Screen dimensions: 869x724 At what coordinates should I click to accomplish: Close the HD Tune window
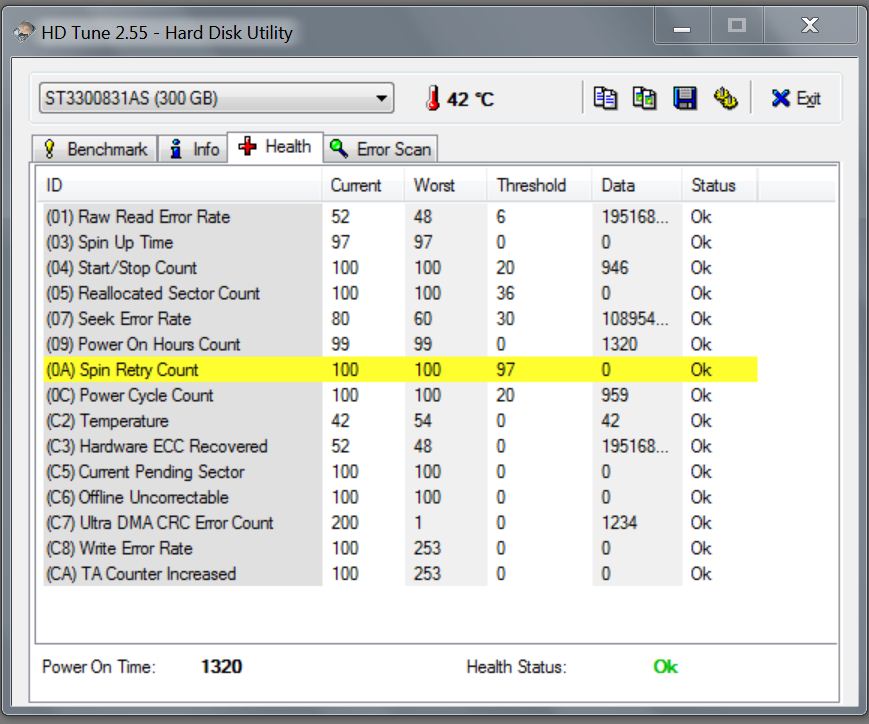click(x=810, y=26)
